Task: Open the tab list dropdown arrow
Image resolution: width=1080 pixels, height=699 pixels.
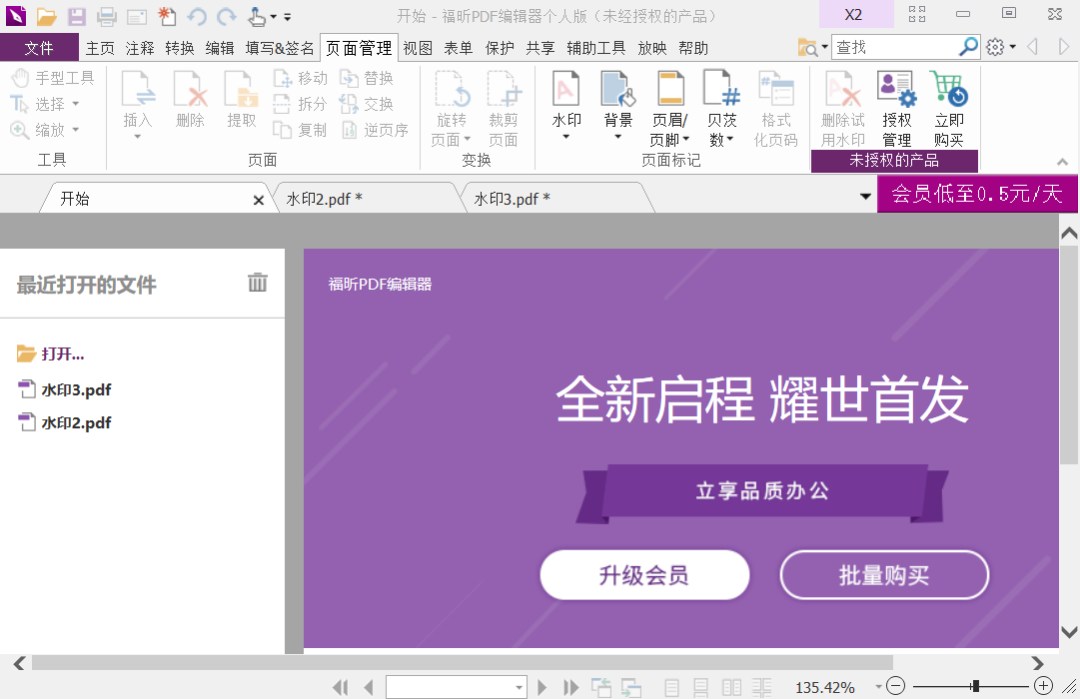Action: point(866,197)
